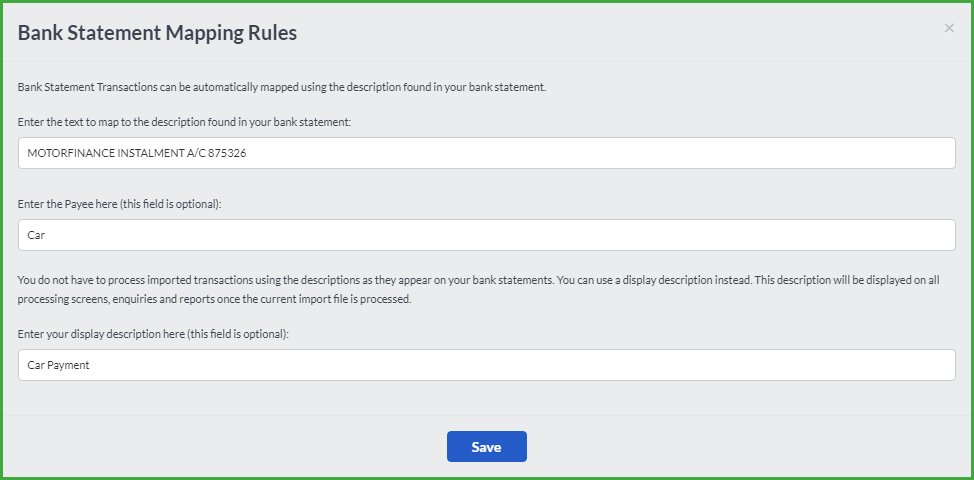Screen dimensions: 974x480
Task: Click the 'Enter the text to map' label
Action: (x=184, y=122)
